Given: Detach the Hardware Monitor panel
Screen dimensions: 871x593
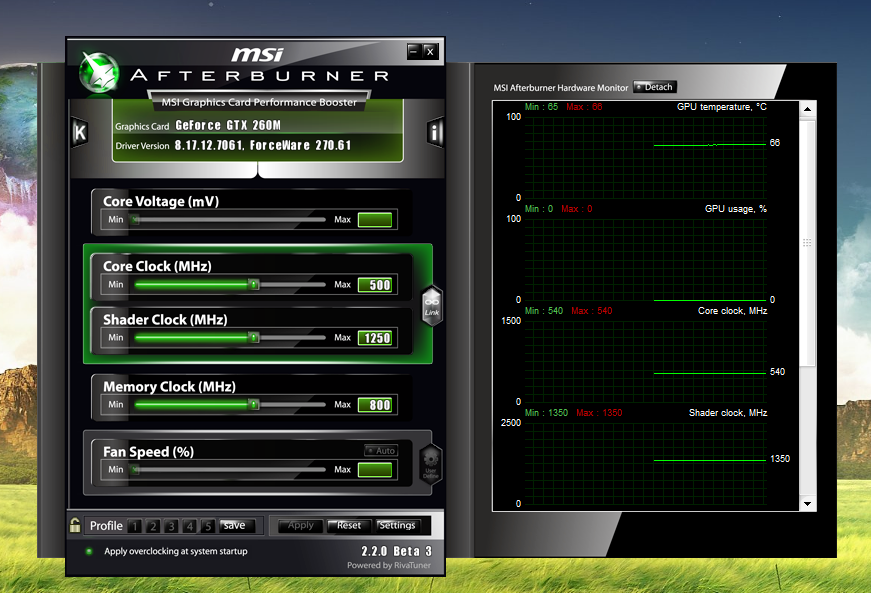Looking at the screenshot, I should tap(654, 87).
